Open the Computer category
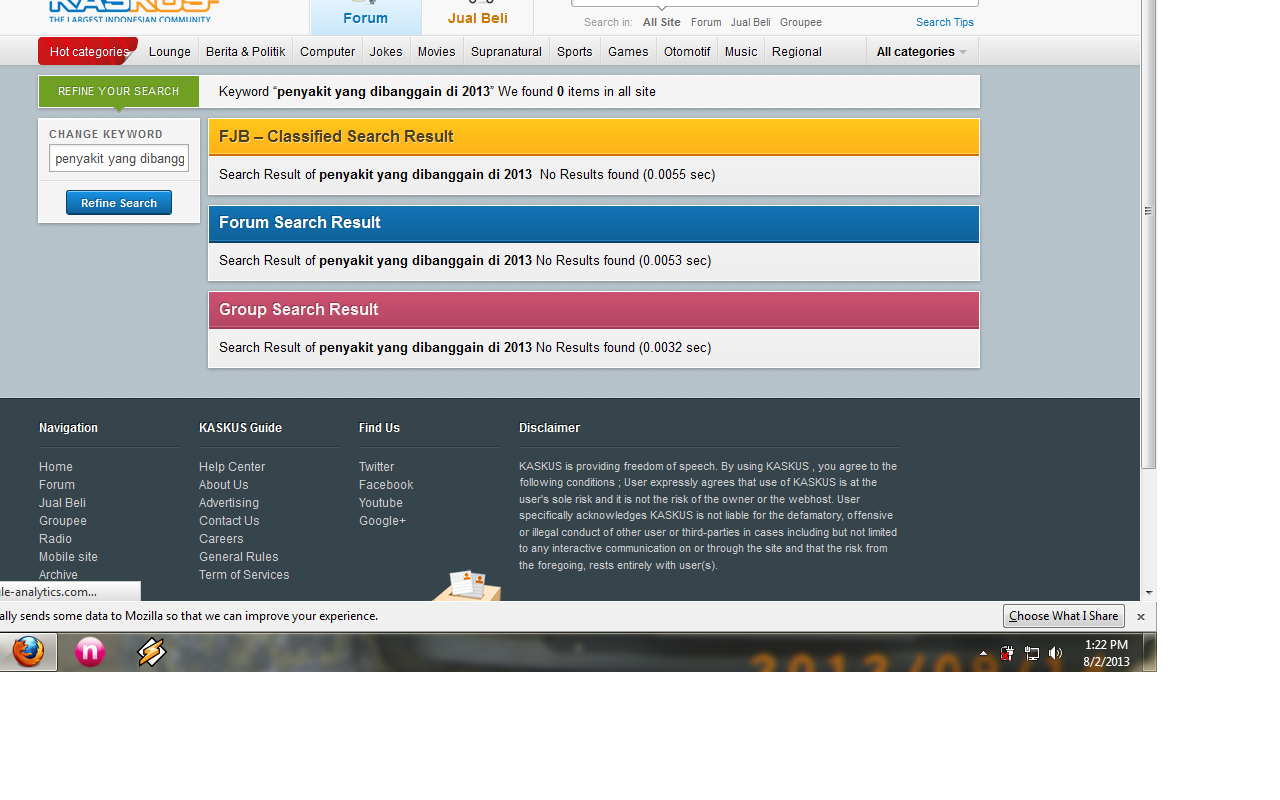 coord(327,52)
